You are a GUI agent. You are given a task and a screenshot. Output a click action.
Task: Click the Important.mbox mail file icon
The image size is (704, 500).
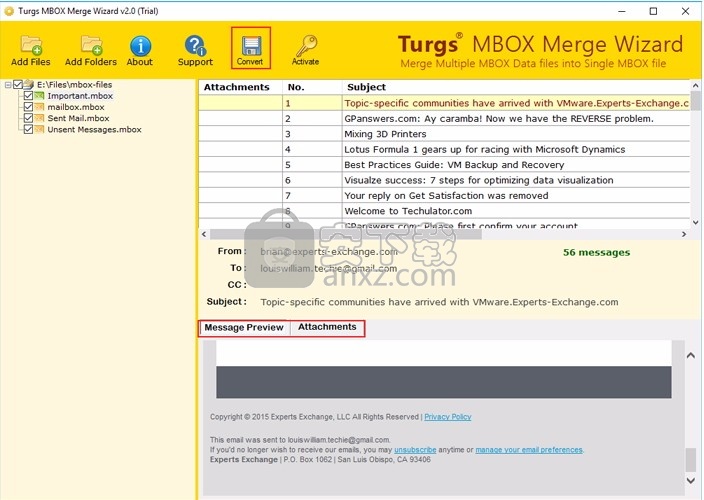(x=40, y=96)
